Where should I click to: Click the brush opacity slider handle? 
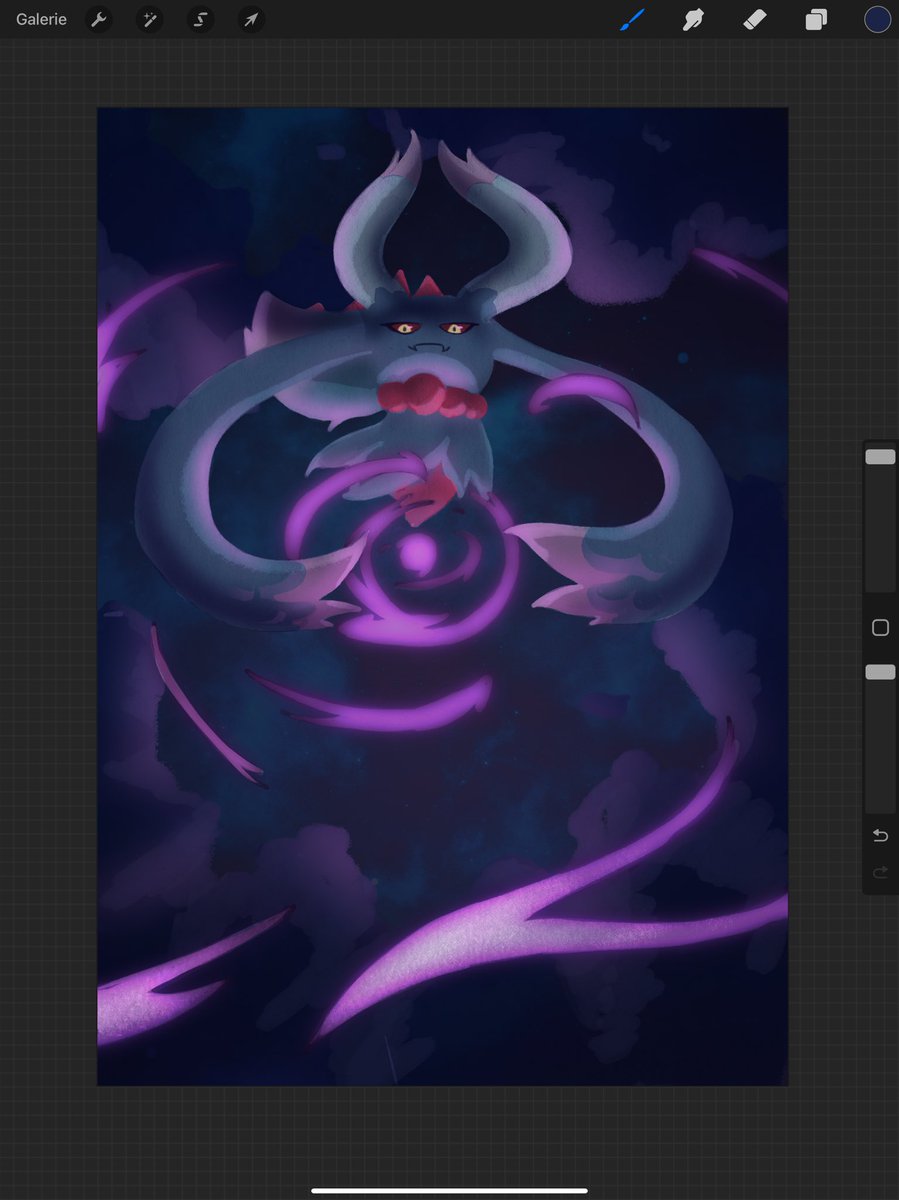(x=880, y=673)
